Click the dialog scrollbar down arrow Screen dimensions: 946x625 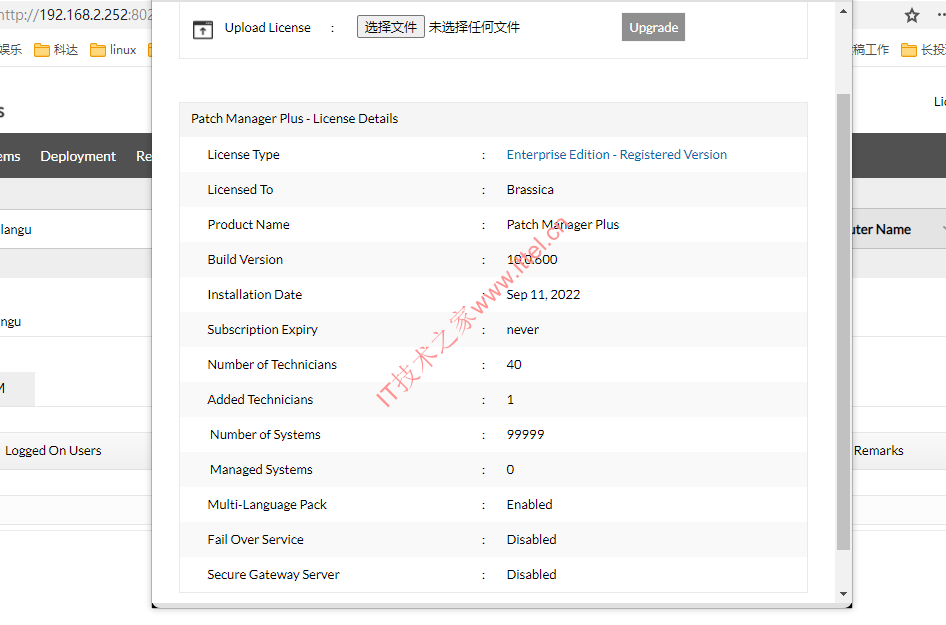[843, 594]
